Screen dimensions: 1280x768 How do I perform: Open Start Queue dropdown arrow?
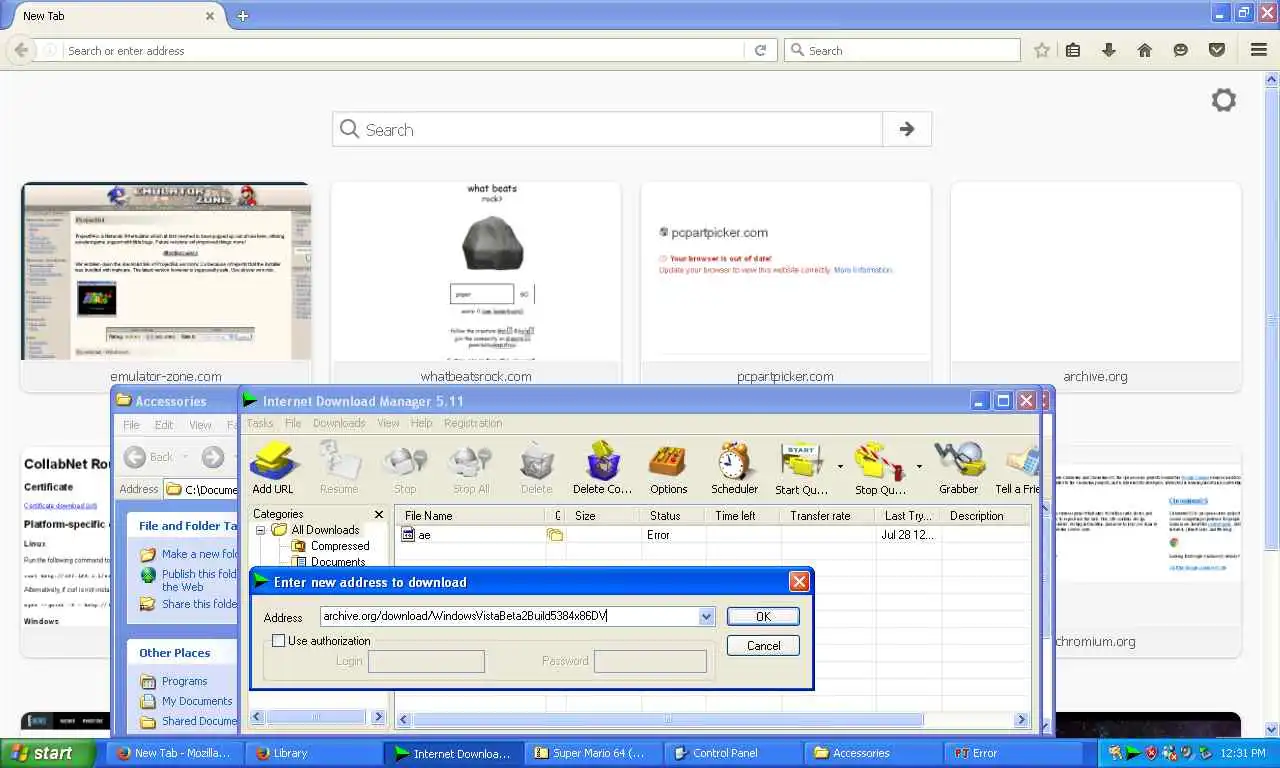pyautogui.click(x=840, y=466)
